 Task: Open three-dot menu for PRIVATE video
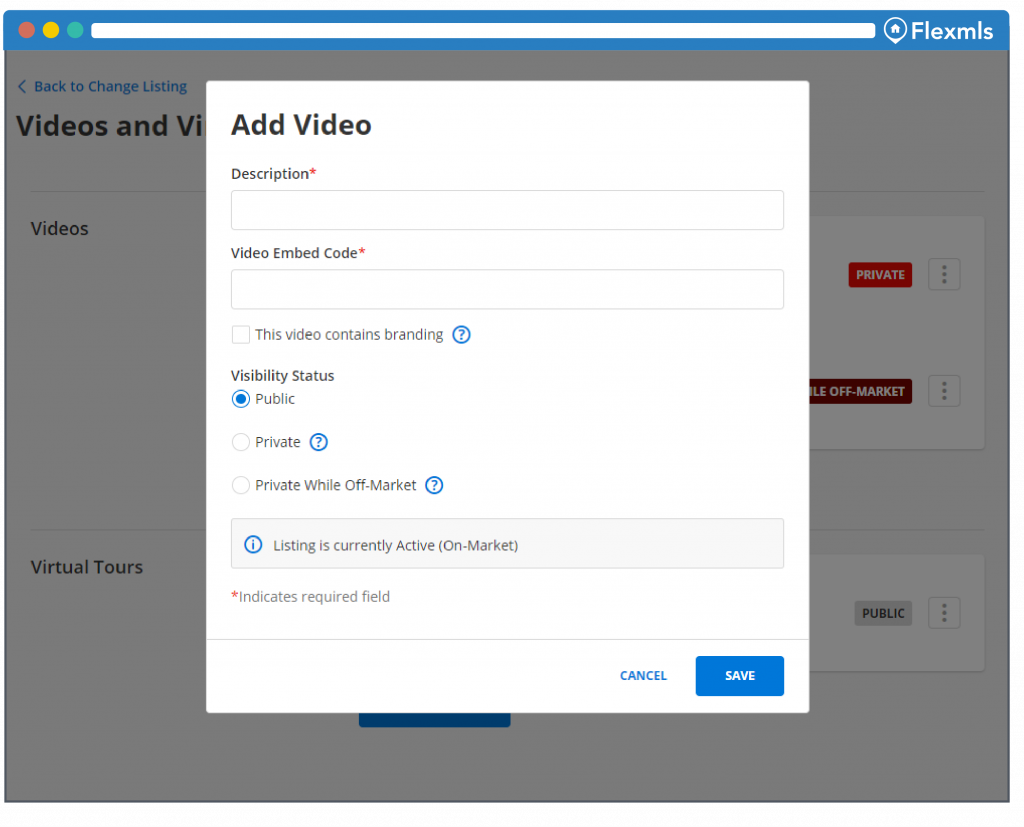click(944, 274)
